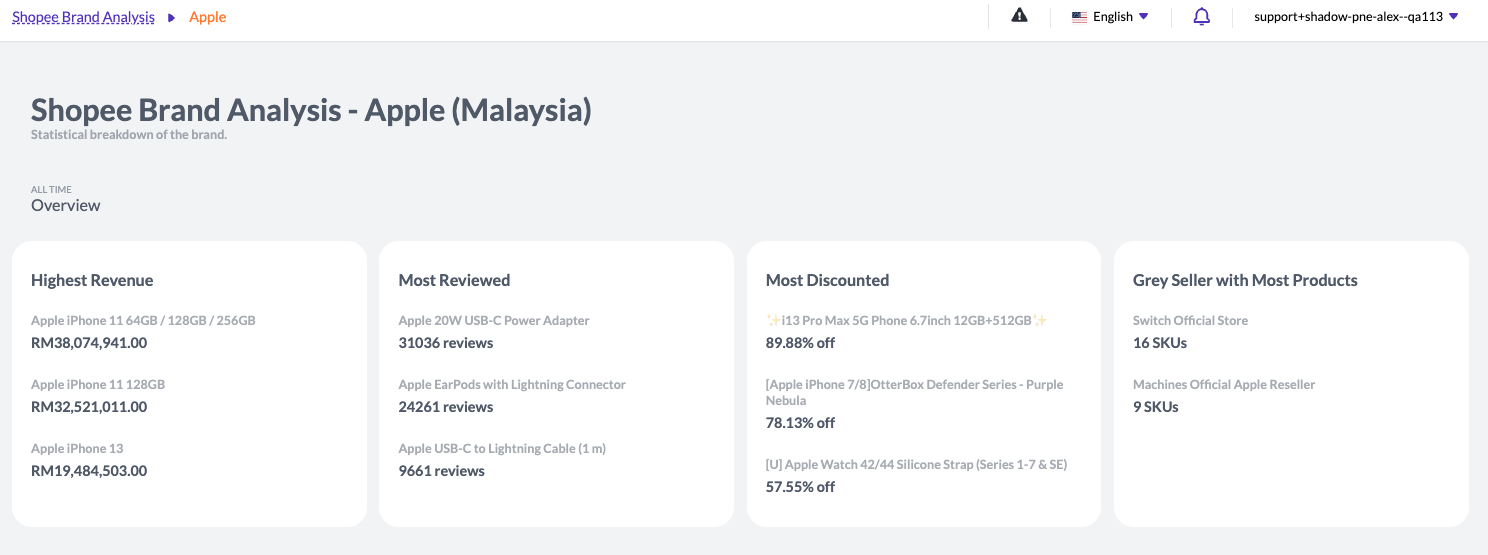Select OtterBox Defender Series Purple Nebula listing
Viewport: 1488px width, 555px height.
(915, 393)
